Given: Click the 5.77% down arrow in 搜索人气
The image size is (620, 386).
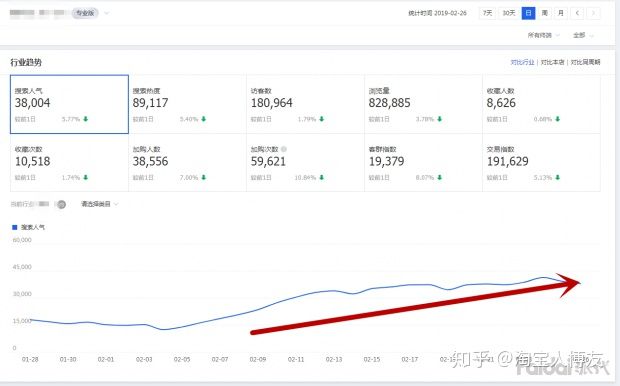Looking at the screenshot, I should point(86,119).
